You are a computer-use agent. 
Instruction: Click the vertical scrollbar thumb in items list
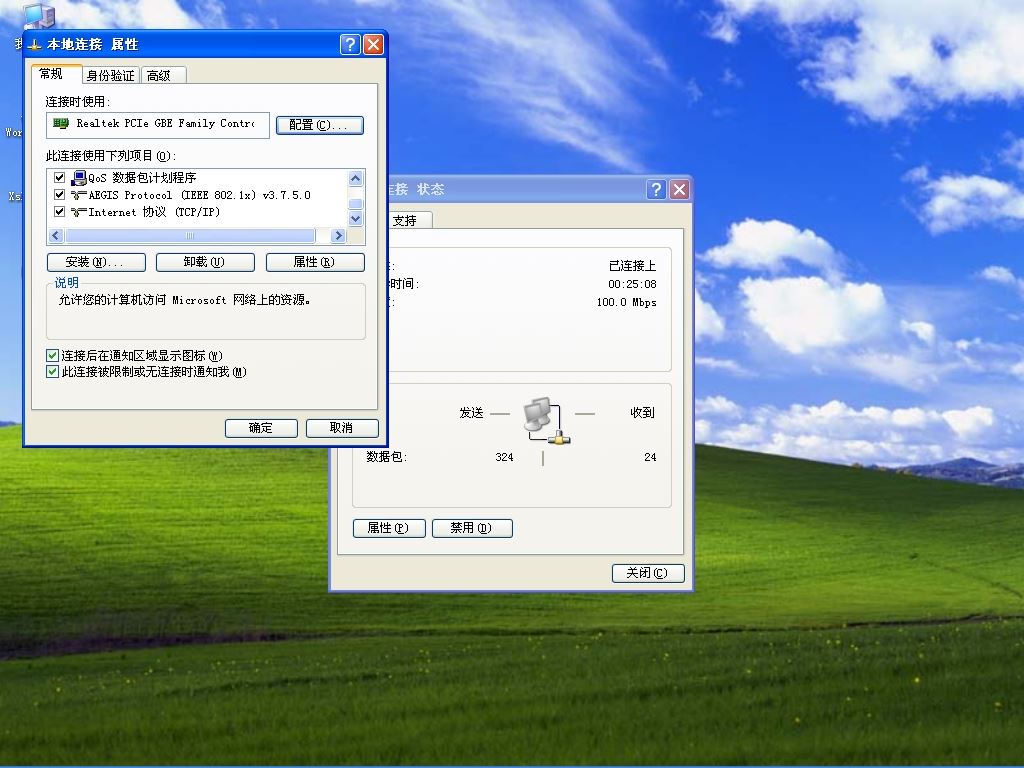point(356,203)
